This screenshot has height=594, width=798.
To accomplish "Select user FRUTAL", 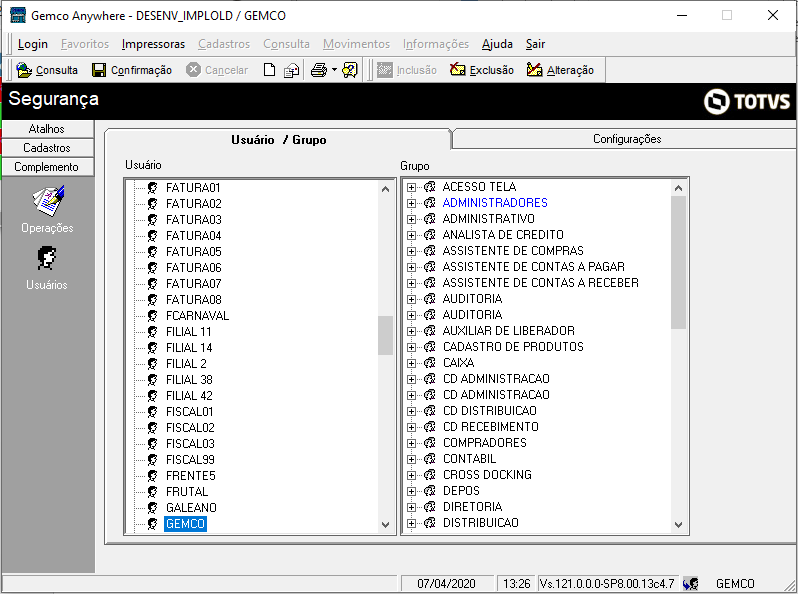I will coord(187,492).
